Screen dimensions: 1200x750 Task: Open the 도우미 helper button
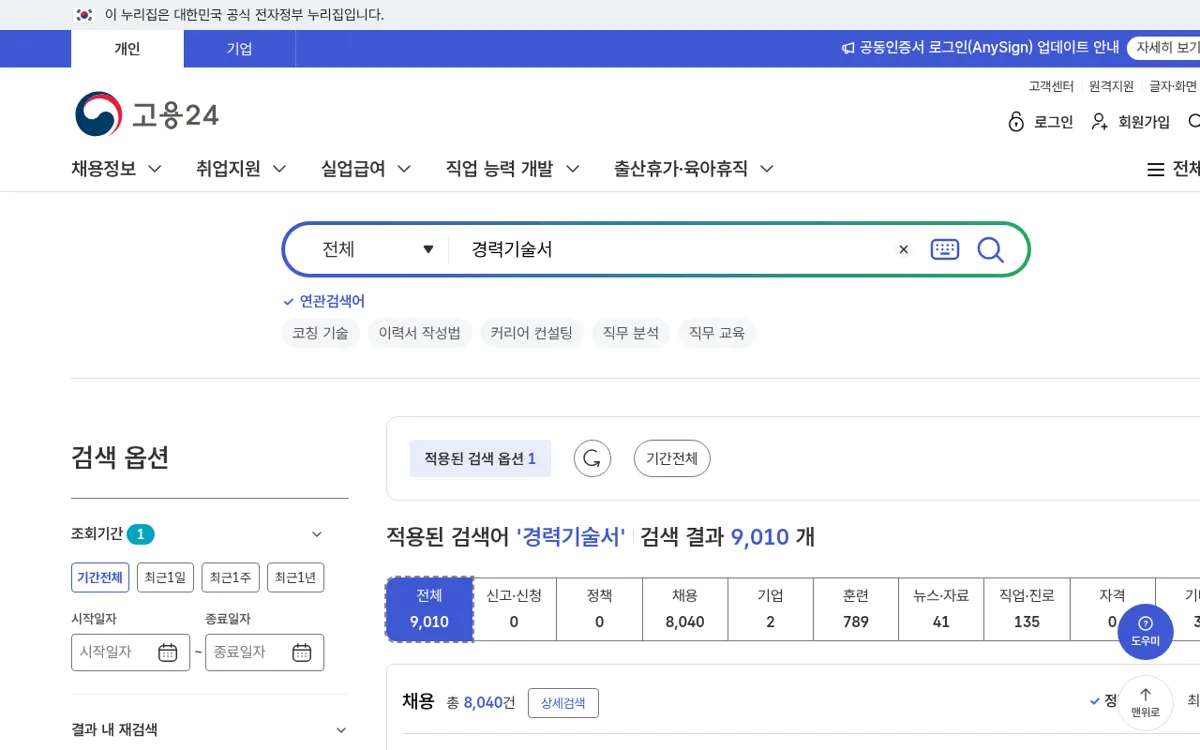pyautogui.click(x=1145, y=631)
